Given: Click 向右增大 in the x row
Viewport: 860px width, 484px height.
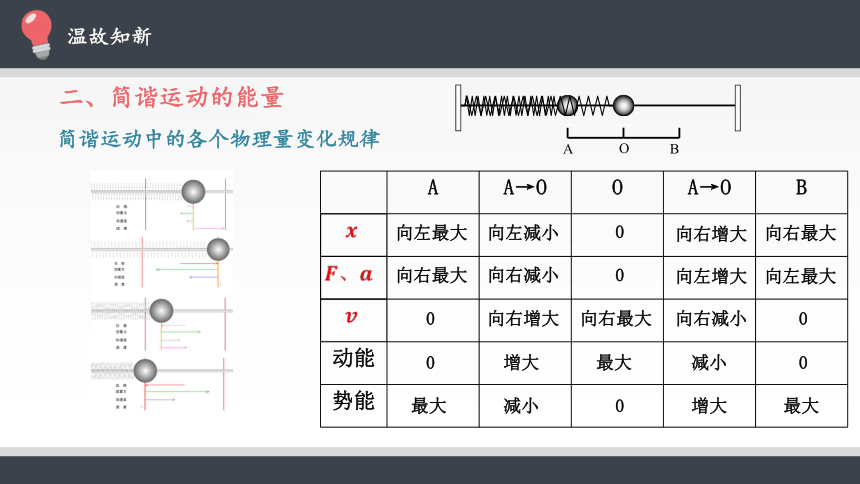Looking at the screenshot, I should click(x=711, y=234).
